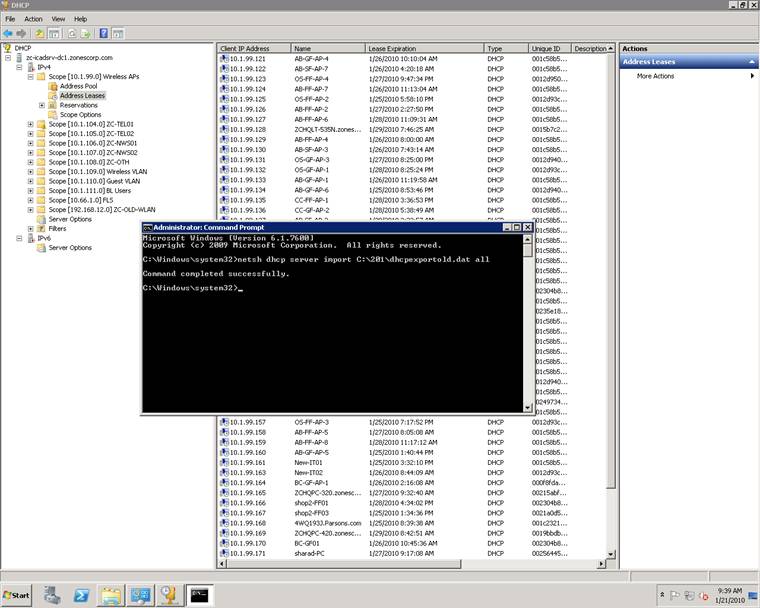Toggle the Show/Hide Console Tree toolbar icon
The width and height of the screenshot is (760, 608).
coord(54,33)
